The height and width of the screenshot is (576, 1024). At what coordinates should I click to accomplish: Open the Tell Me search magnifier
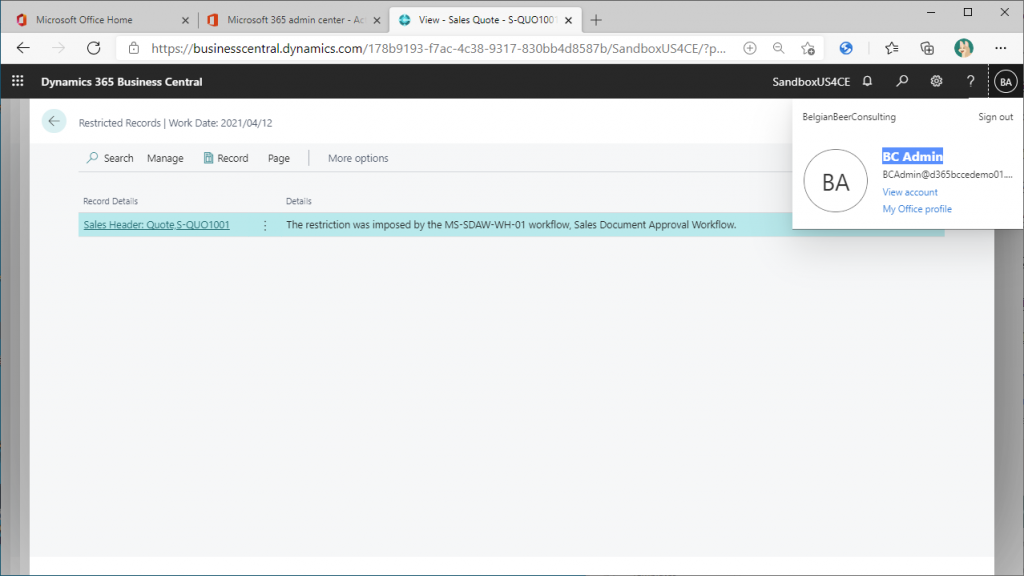pyautogui.click(x=902, y=81)
